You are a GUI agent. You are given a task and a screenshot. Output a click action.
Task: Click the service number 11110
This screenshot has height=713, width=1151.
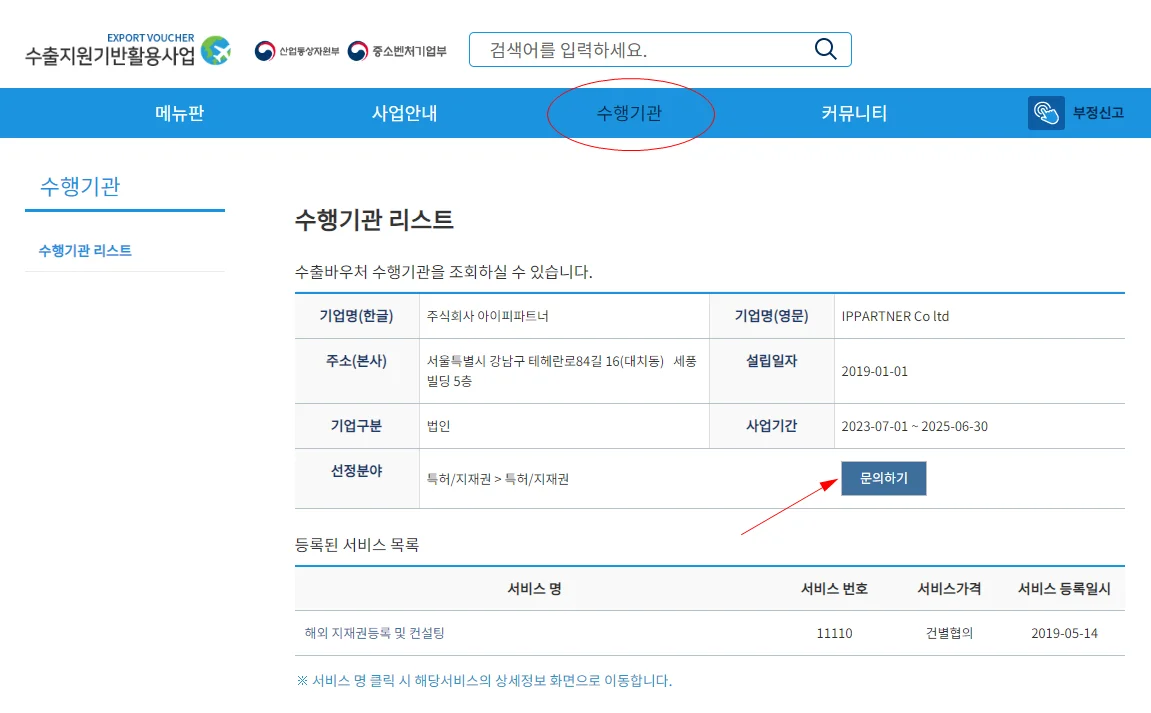point(835,633)
